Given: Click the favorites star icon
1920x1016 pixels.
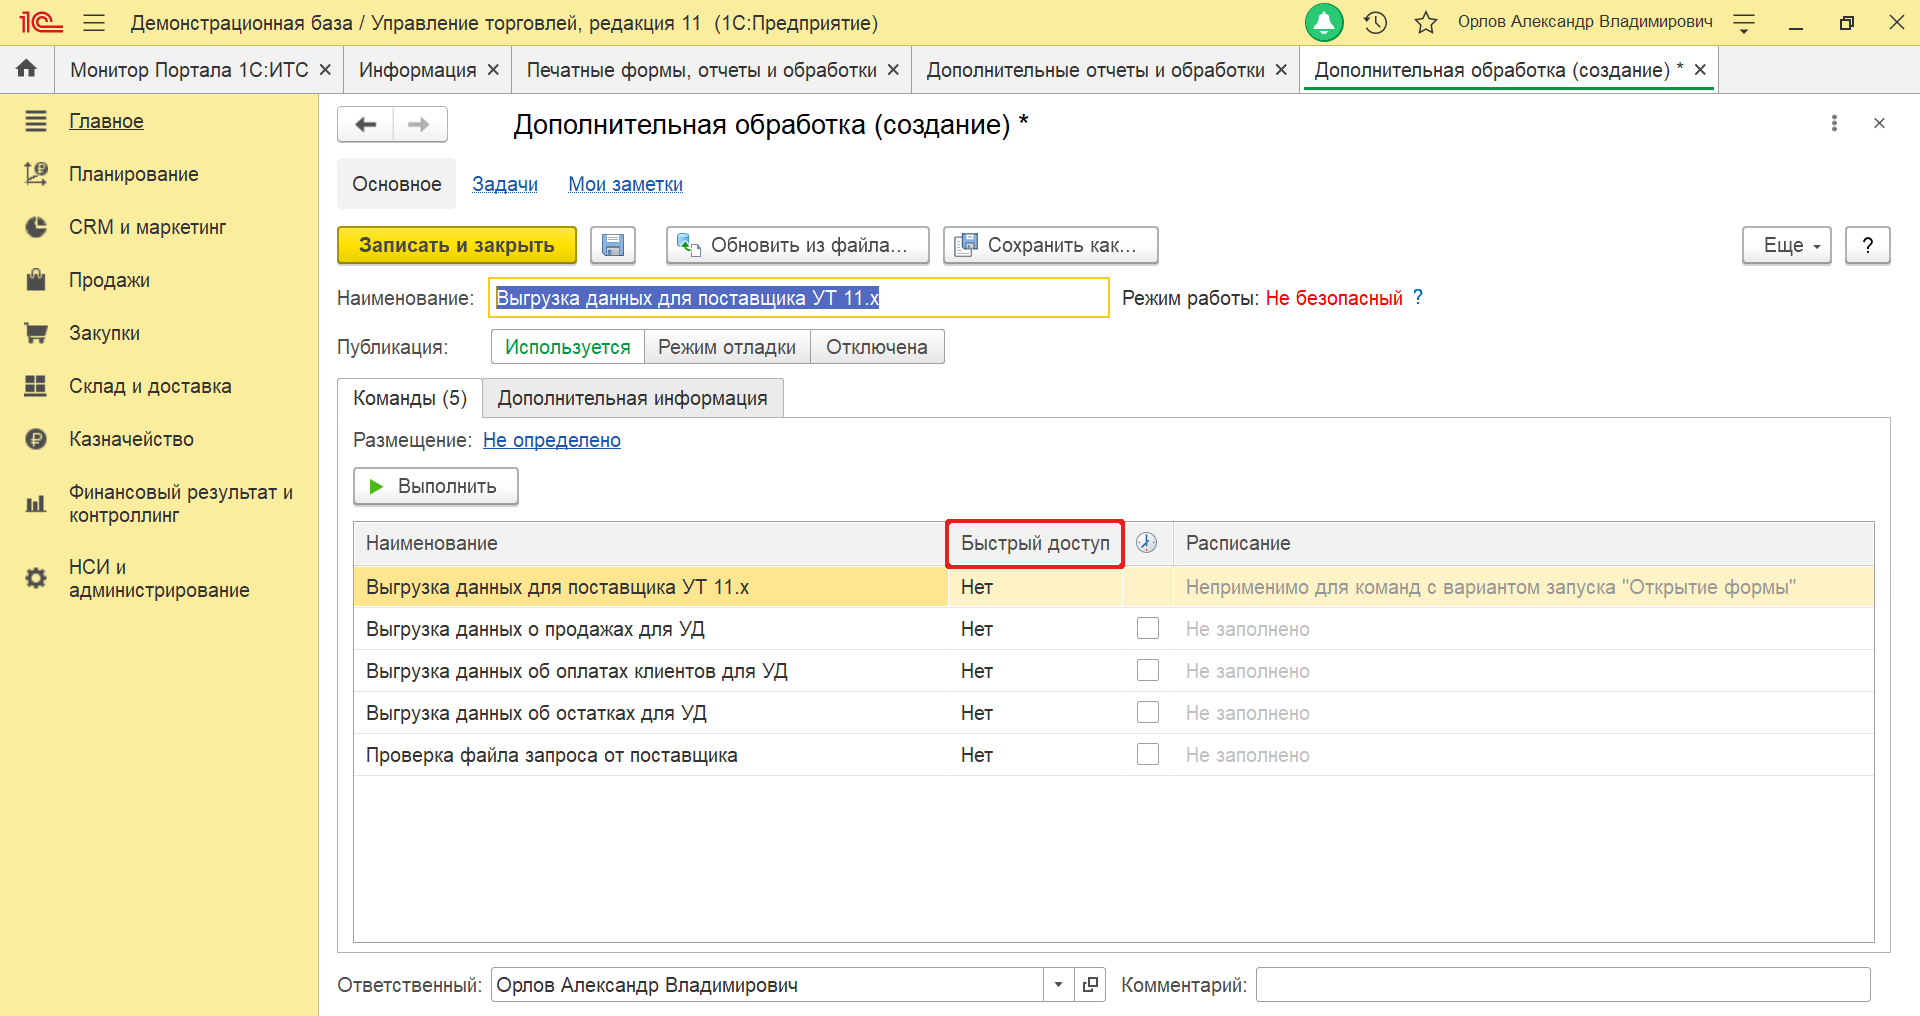Looking at the screenshot, I should click(1426, 22).
